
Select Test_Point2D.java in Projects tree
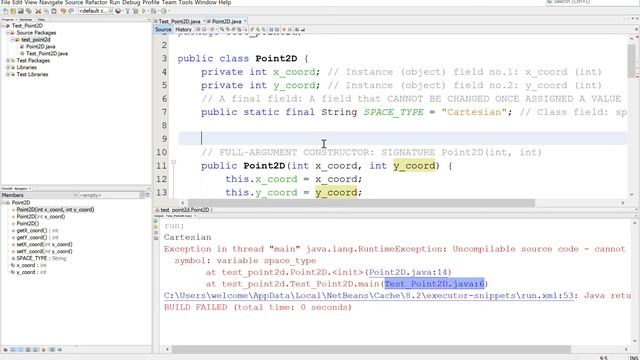pyautogui.click(x=47, y=53)
